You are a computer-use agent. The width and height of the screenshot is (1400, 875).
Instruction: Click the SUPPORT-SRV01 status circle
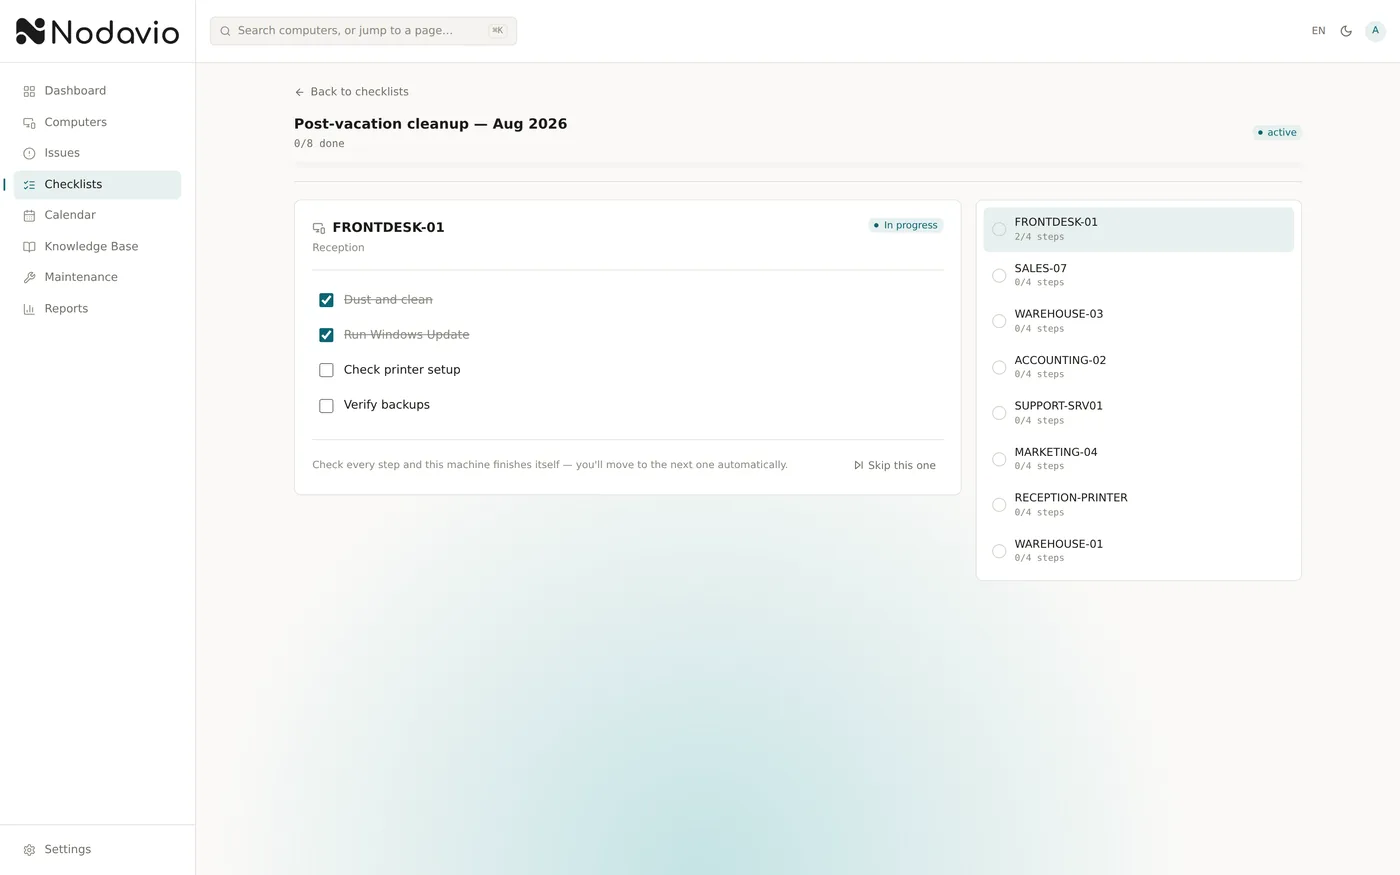(999, 413)
